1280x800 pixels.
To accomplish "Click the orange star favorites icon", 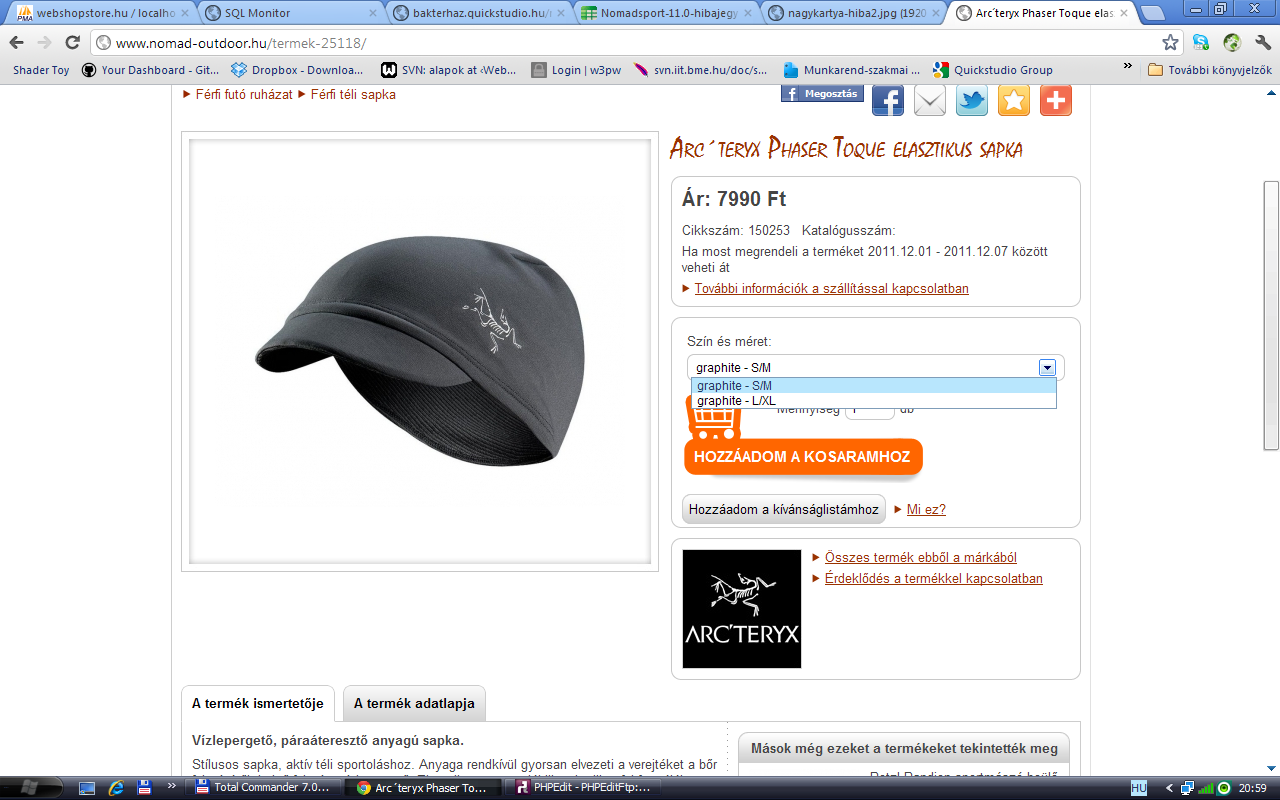I will pyautogui.click(x=1013, y=101).
